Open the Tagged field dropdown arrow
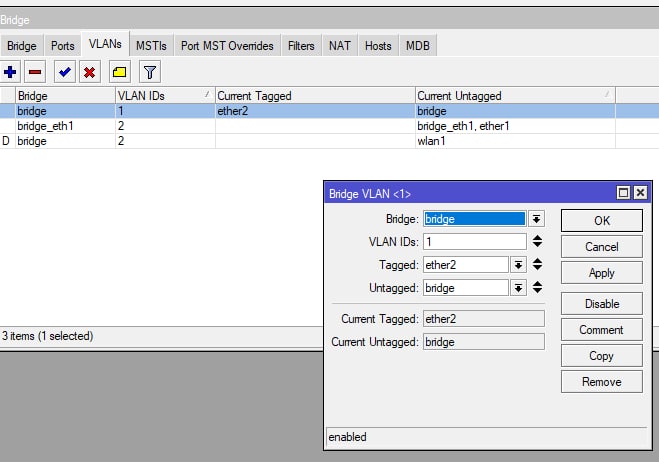659x462 pixels. tap(518, 265)
